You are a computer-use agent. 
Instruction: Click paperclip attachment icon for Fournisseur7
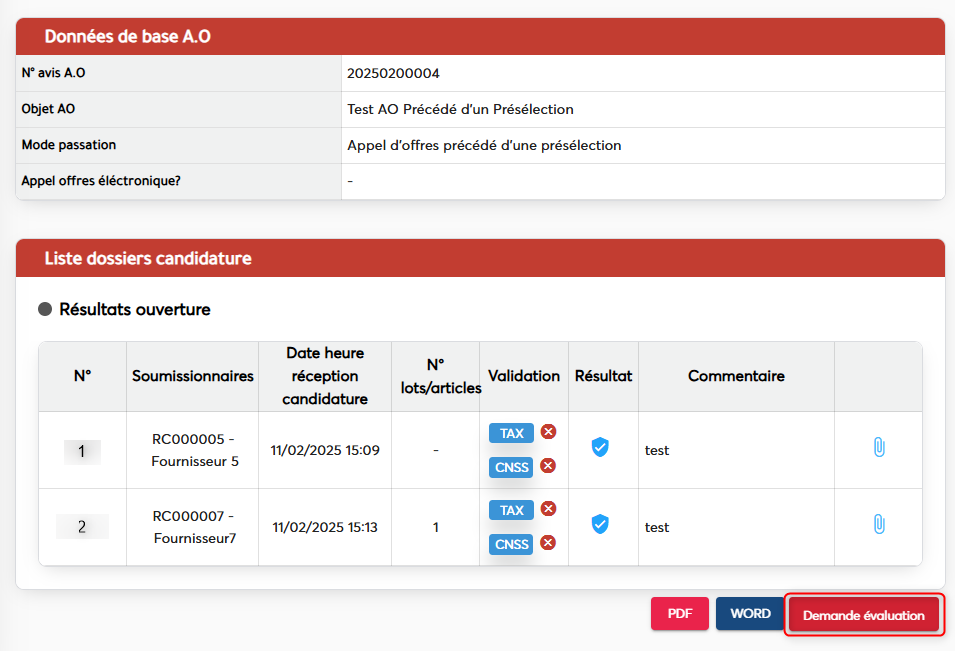coord(879,524)
